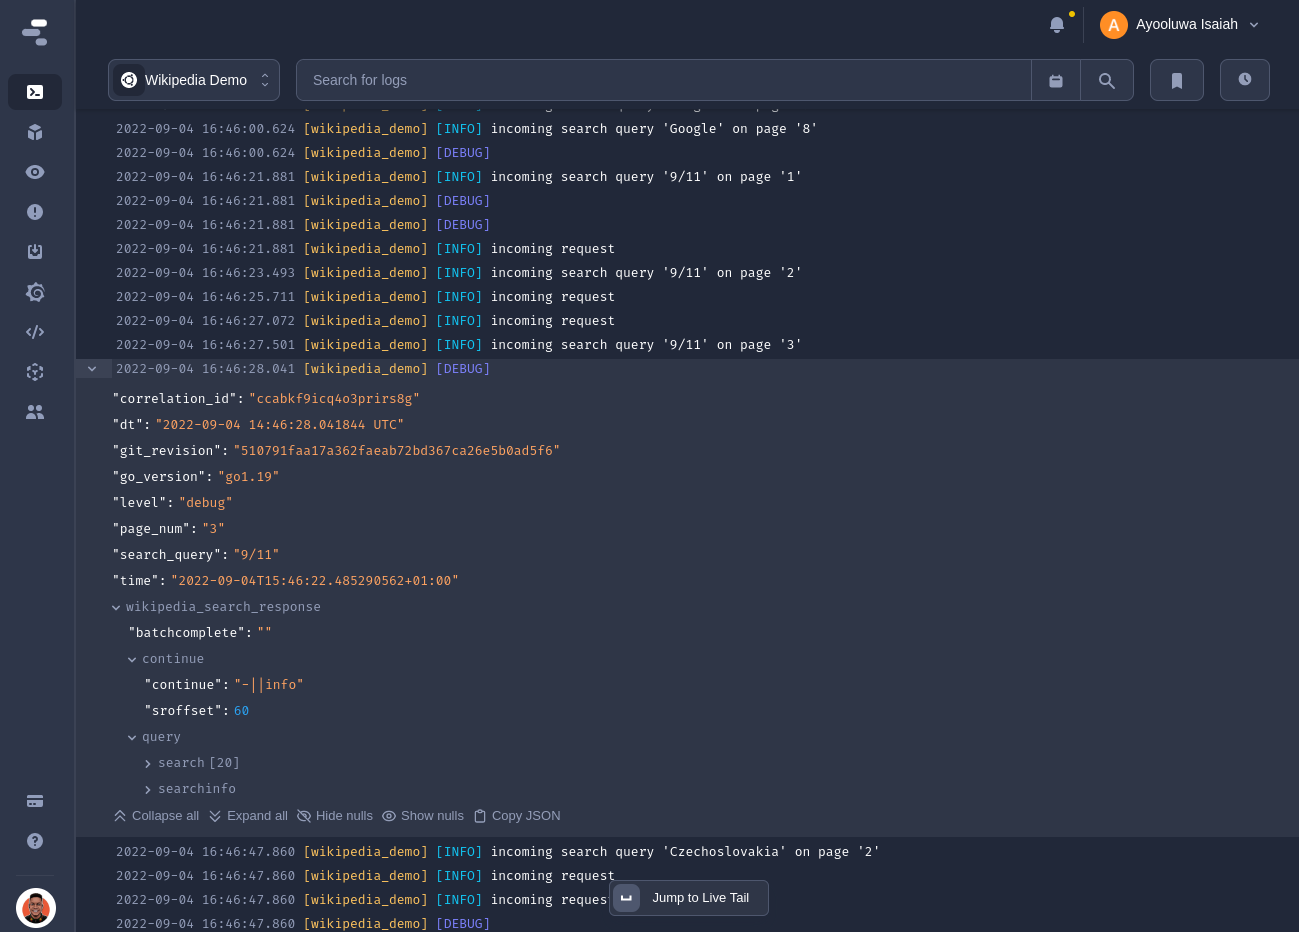Image resolution: width=1299 pixels, height=932 pixels.
Task: Open the Wikipedia Demo source dropdown
Action: (x=193, y=80)
